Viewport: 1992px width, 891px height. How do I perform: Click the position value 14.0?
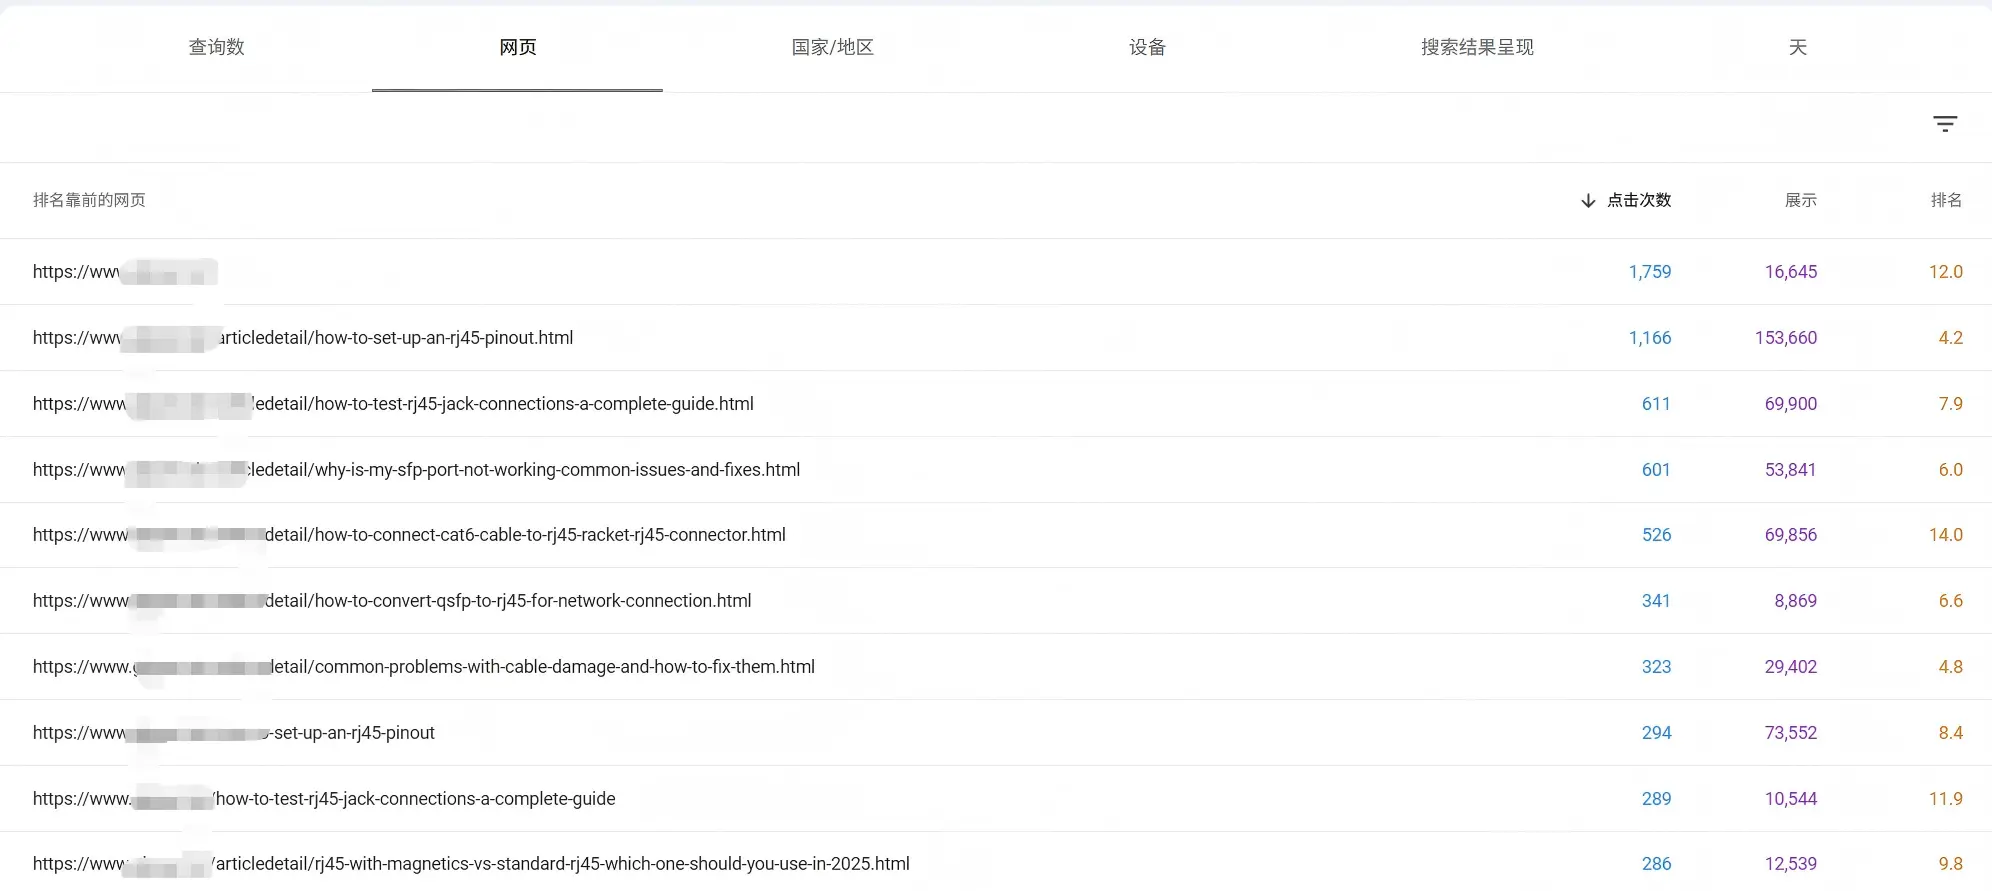pyautogui.click(x=1946, y=535)
